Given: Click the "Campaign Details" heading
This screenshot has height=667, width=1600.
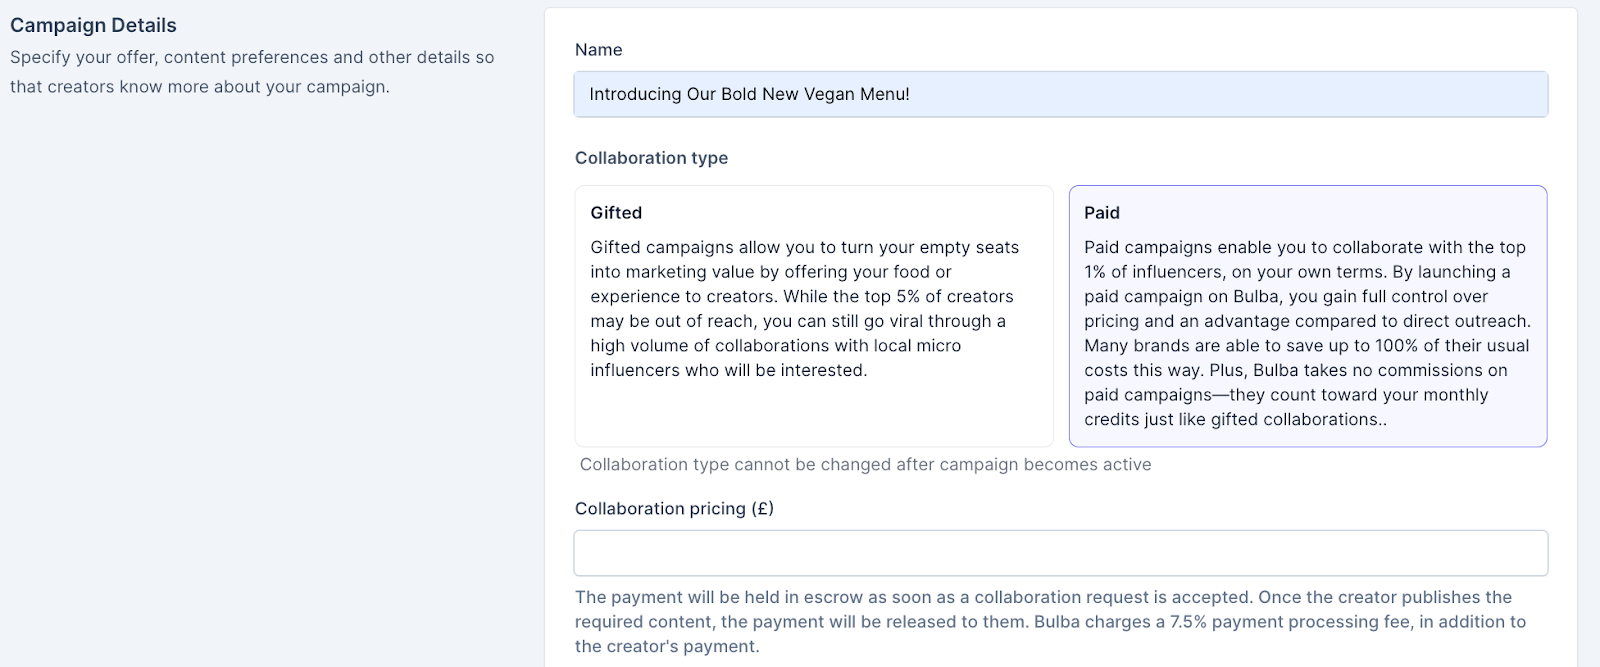Looking at the screenshot, I should 93,25.
